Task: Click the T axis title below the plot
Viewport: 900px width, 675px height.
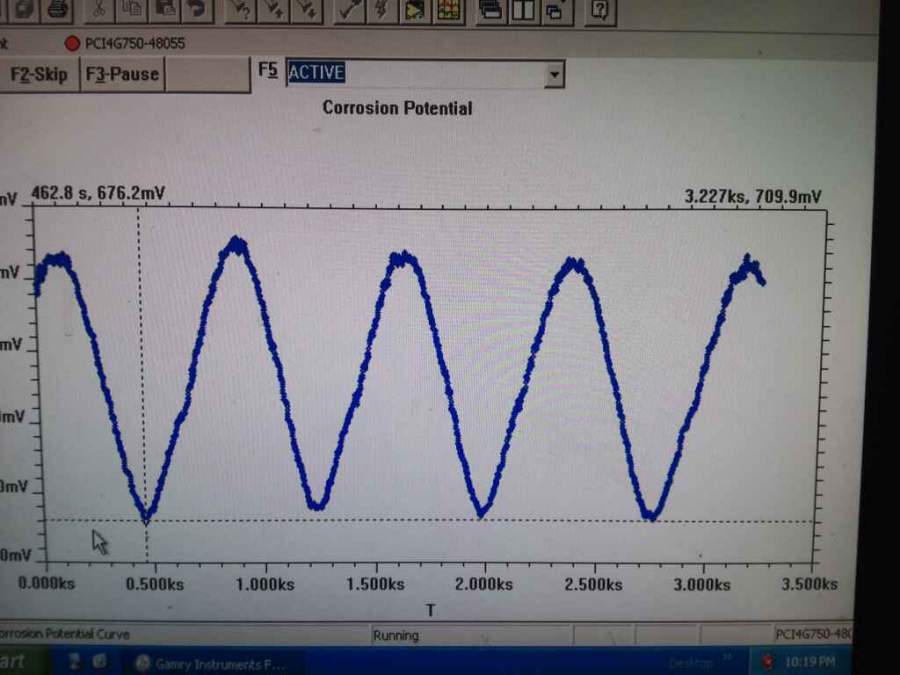Action: pos(430,610)
